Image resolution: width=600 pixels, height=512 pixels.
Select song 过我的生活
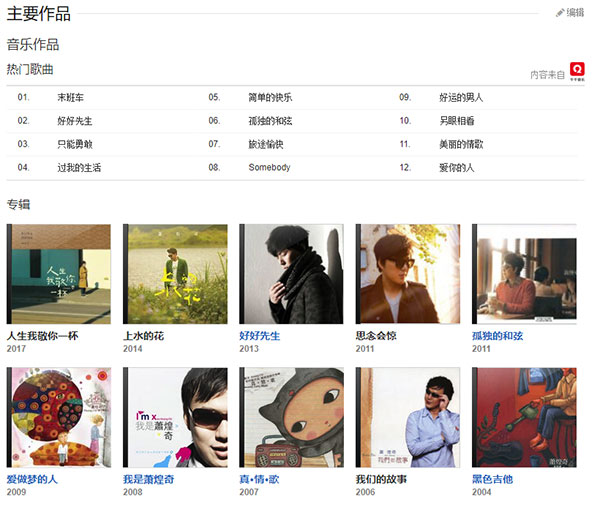(79, 168)
